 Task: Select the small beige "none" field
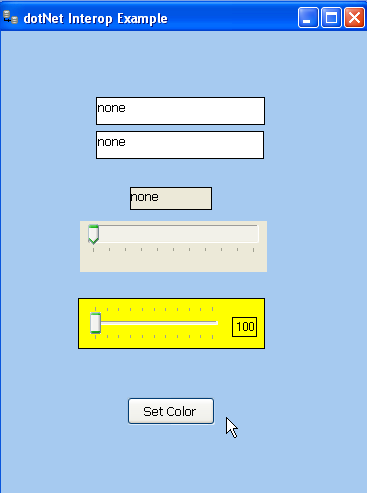coord(171,198)
